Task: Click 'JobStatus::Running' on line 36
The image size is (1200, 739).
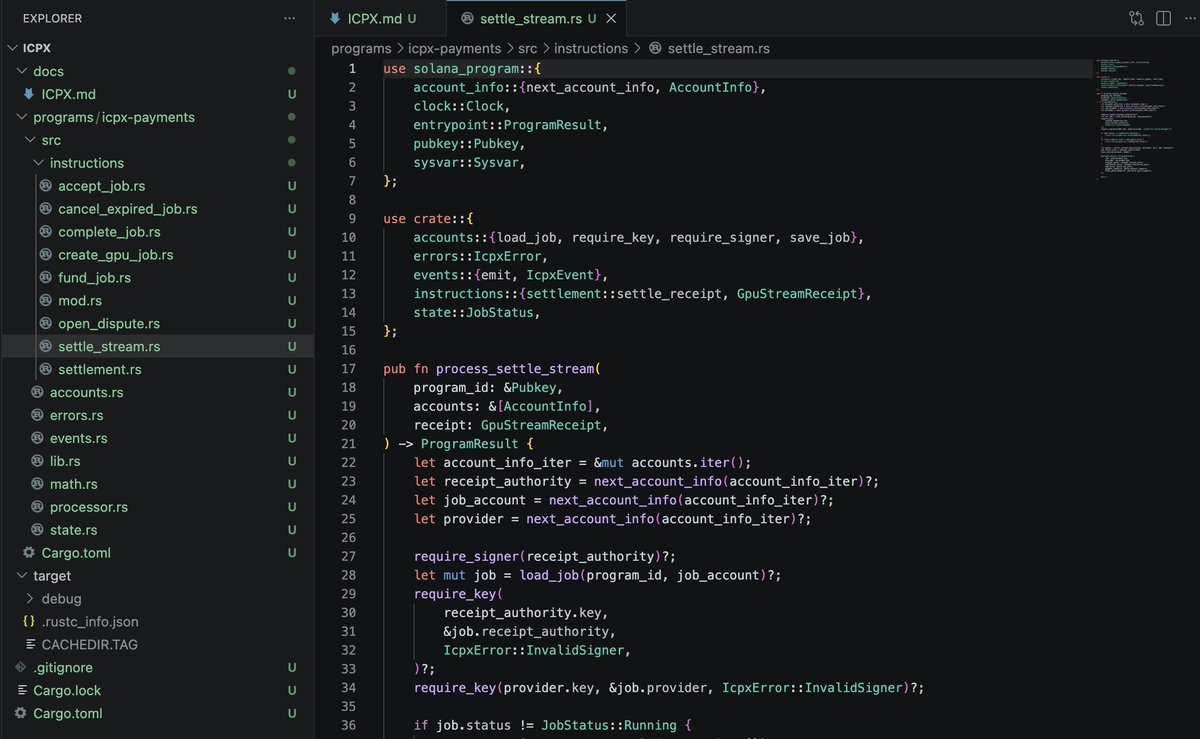Action: tap(609, 725)
